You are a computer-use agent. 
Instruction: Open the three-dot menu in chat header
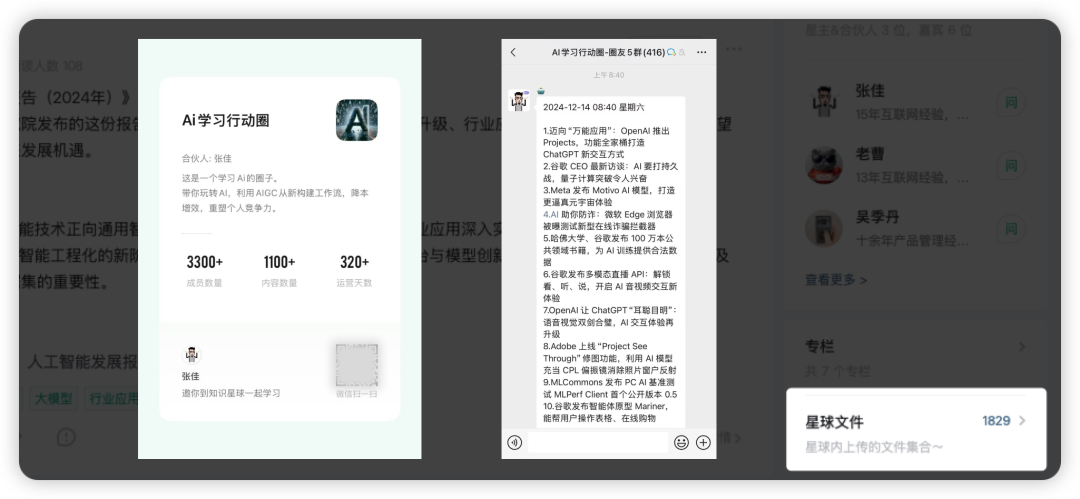tap(702, 52)
